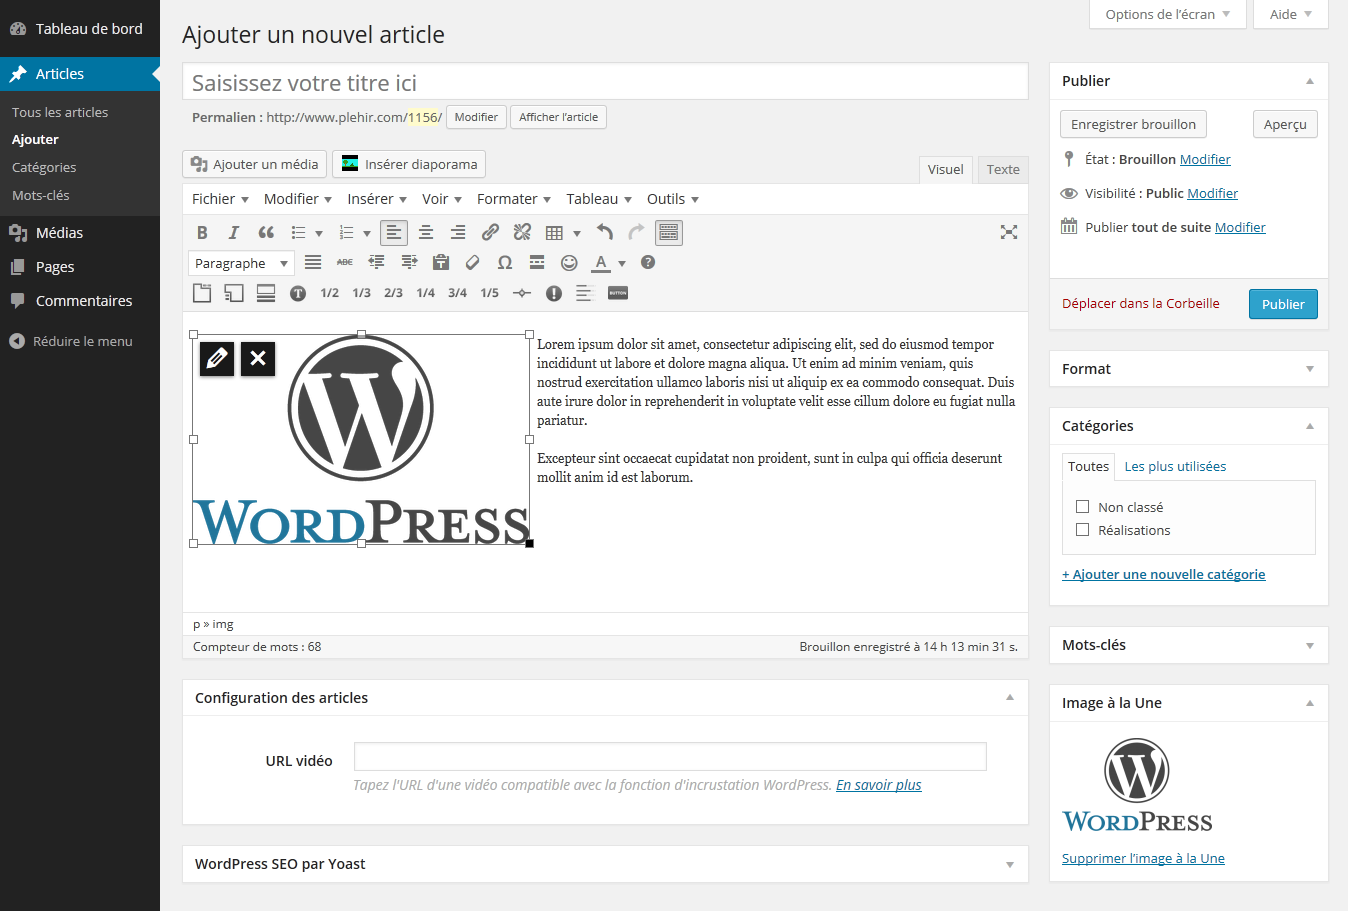The image size is (1348, 911).
Task: Click the paste as text icon
Action: pyautogui.click(x=441, y=262)
